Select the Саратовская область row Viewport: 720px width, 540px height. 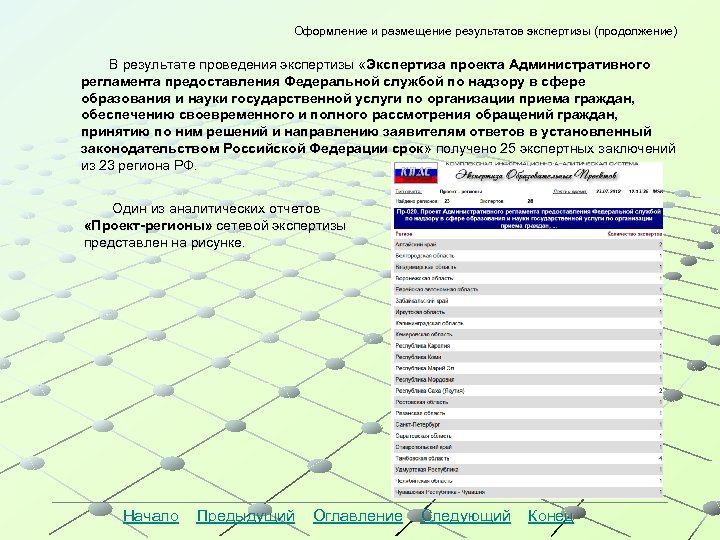[x=529, y=436]
